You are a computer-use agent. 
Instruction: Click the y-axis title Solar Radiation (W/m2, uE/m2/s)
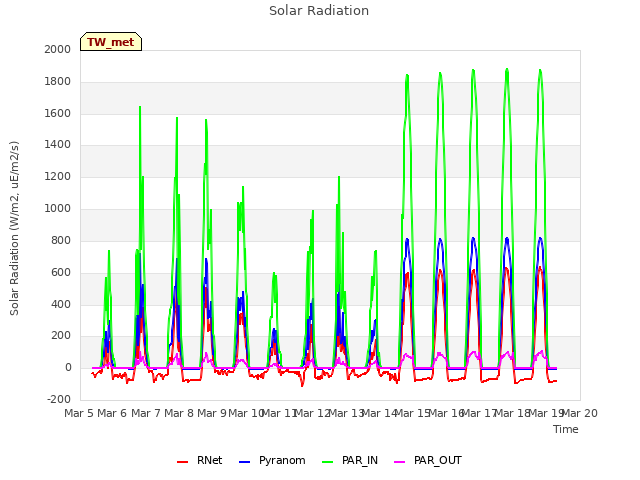(x=14, y=228)
